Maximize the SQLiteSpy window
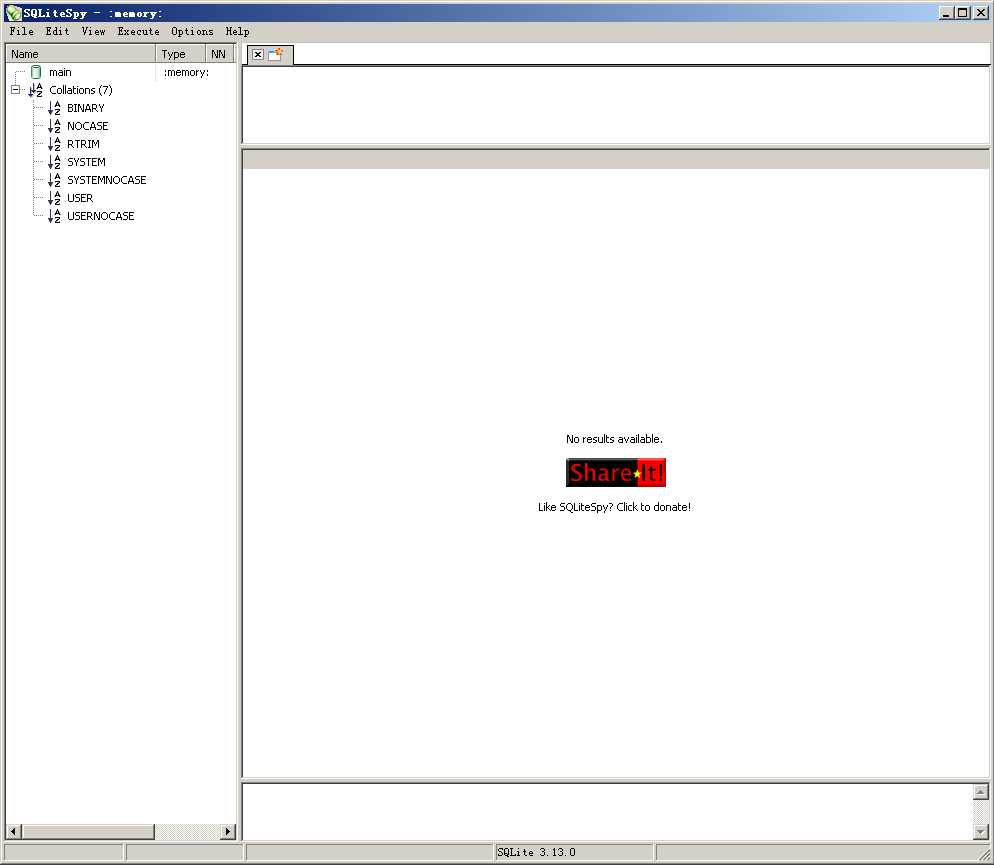This screenshot has height=865, width=994. (x=963, y=13)
